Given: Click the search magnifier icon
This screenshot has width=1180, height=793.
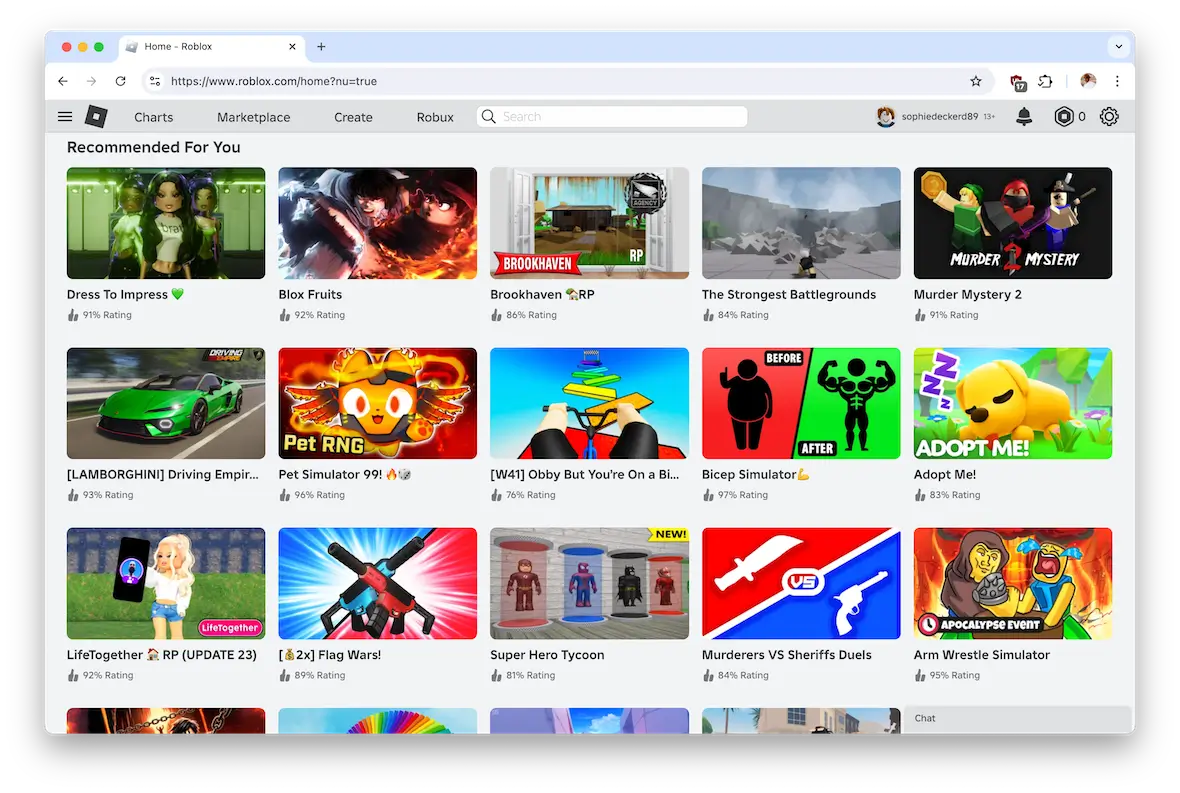Looking at the screenshot, I should (488, 117).
